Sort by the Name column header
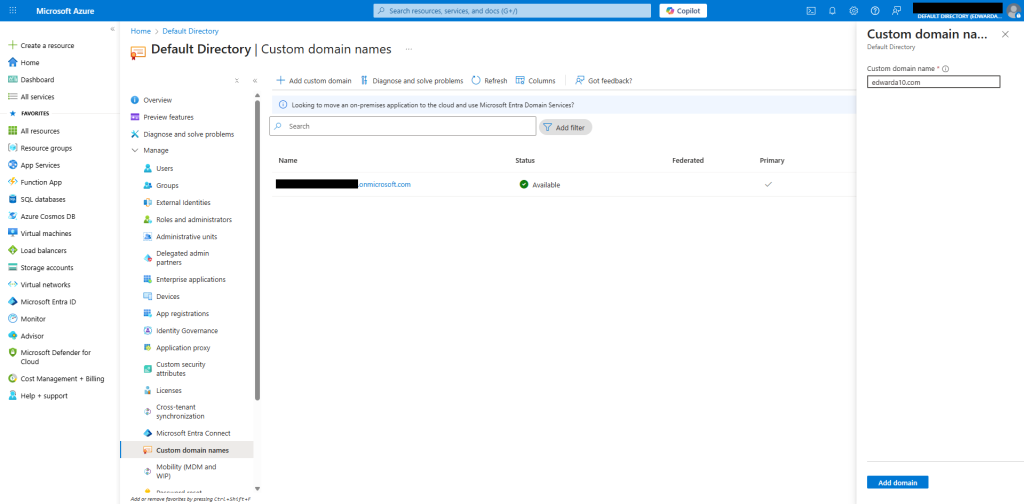 click(x=287, y=161)
